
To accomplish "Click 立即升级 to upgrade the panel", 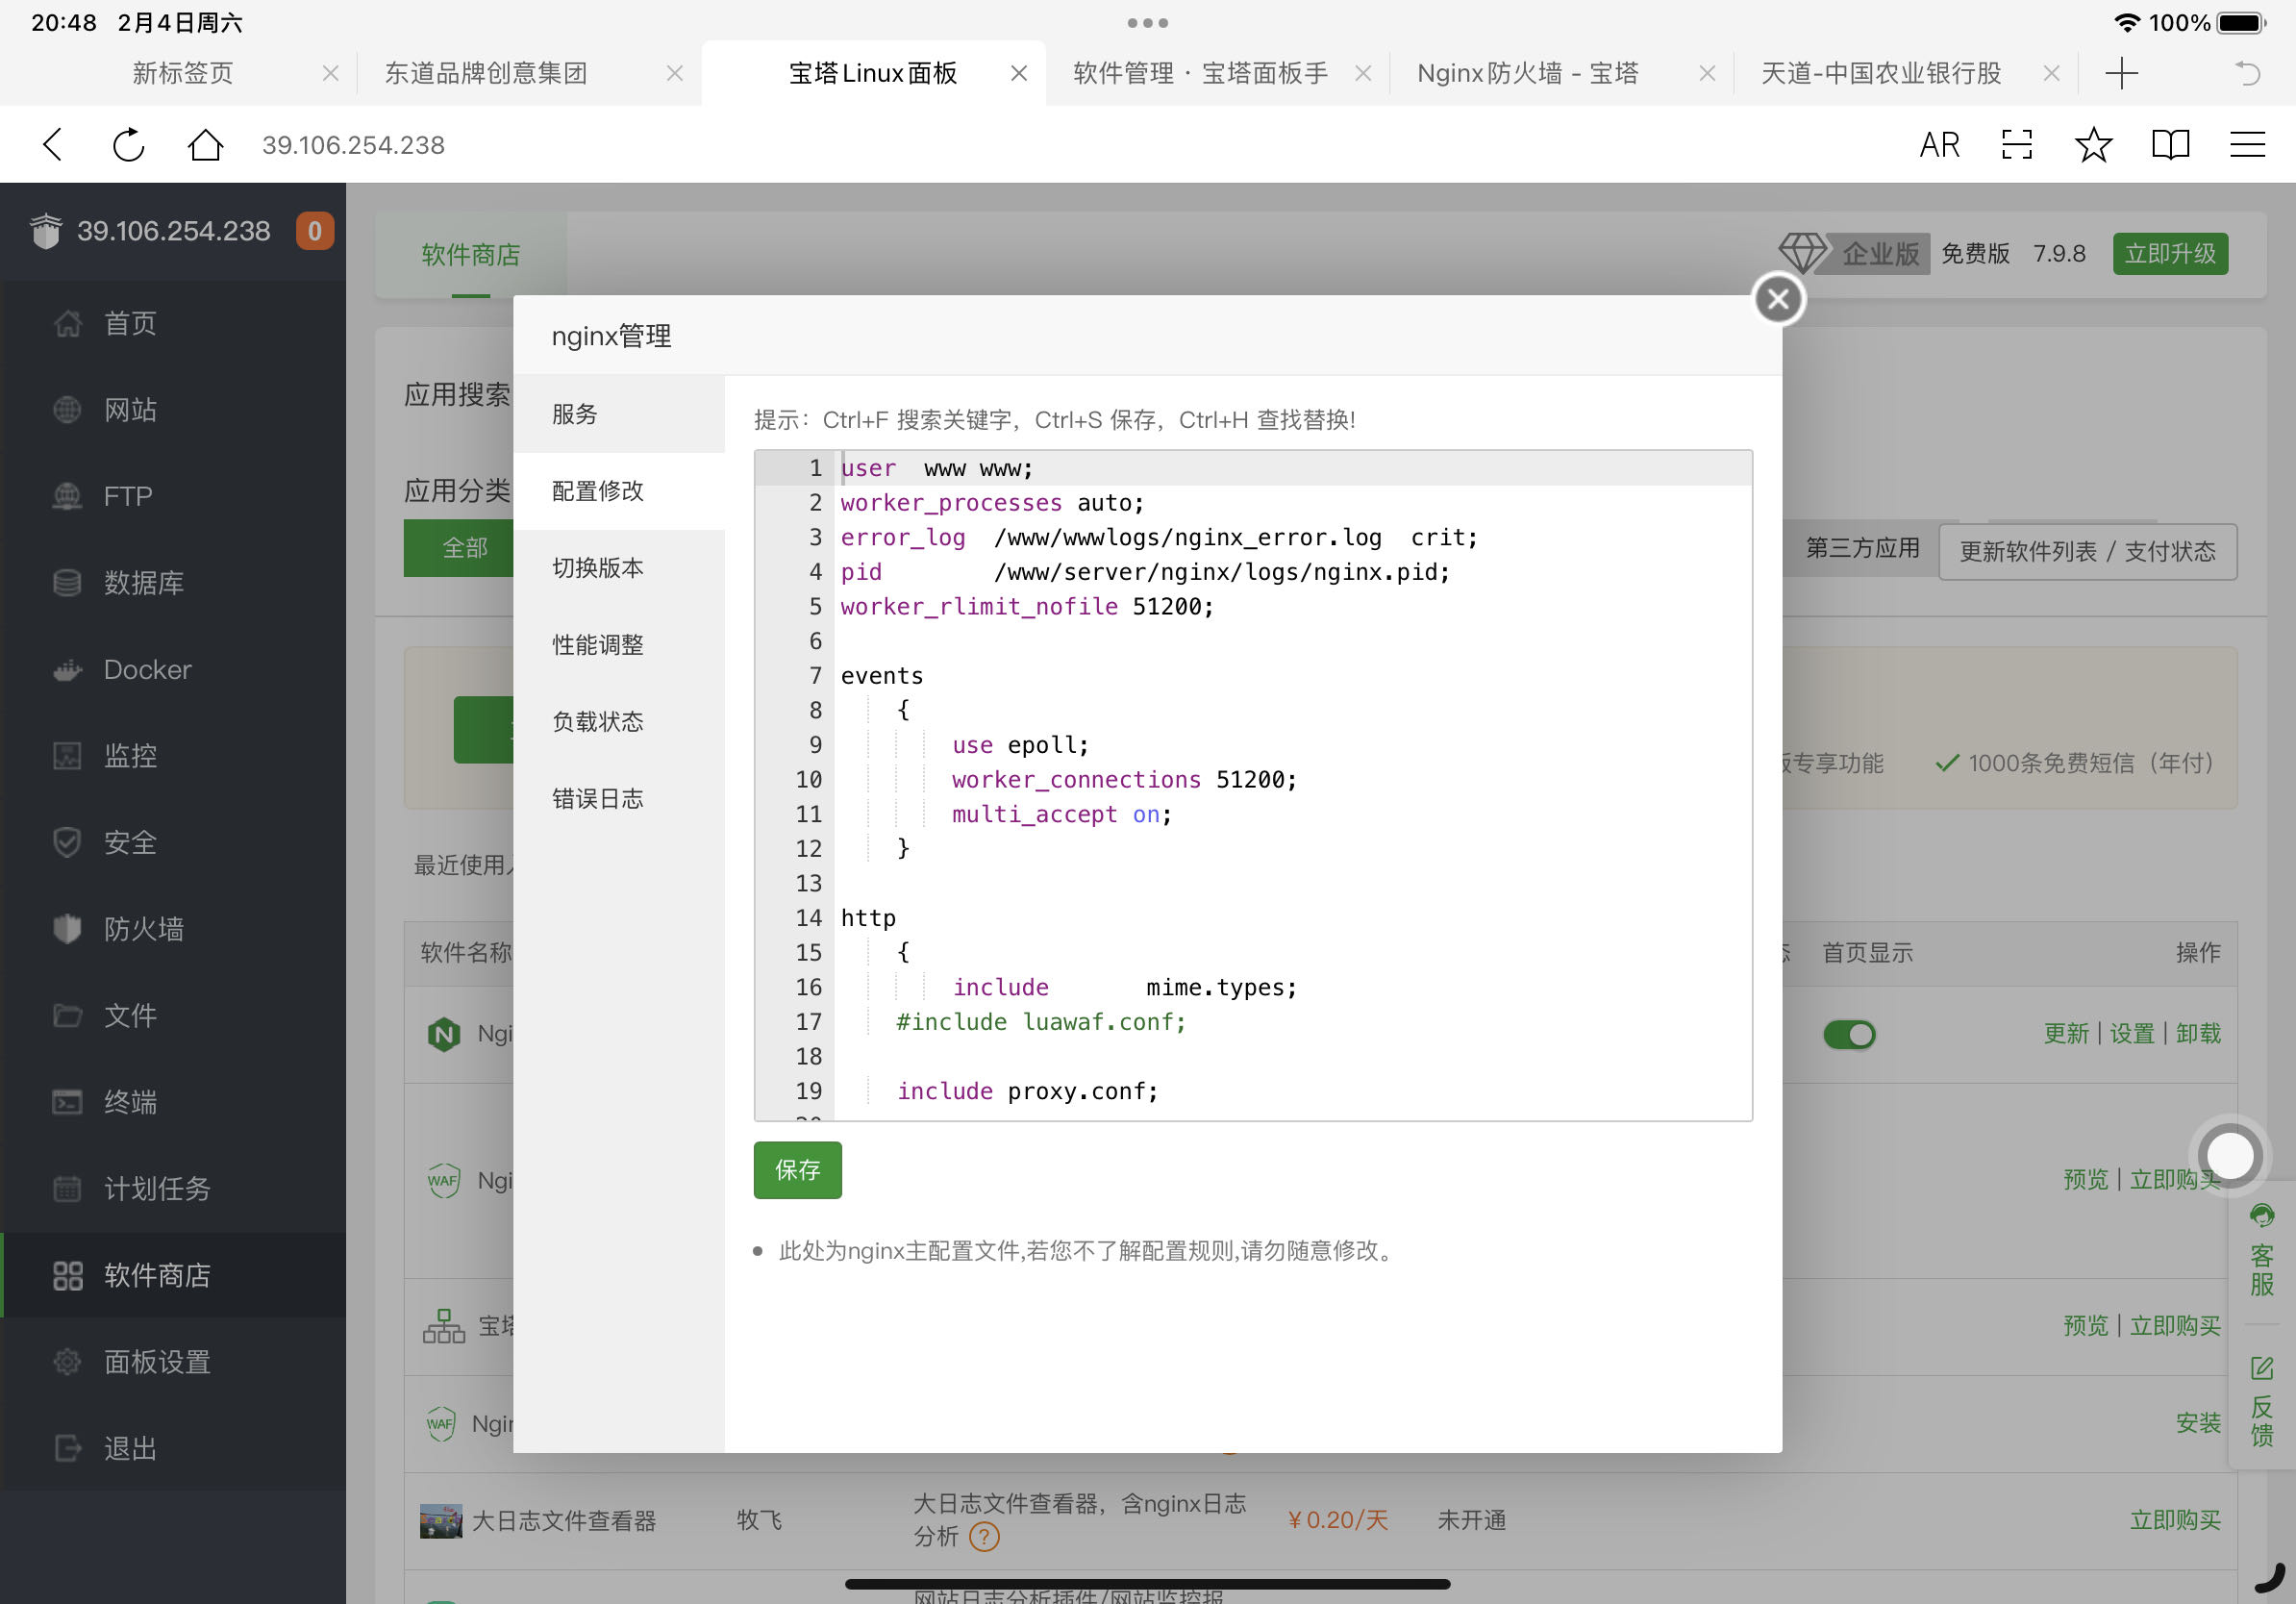I will point(2169,253).
